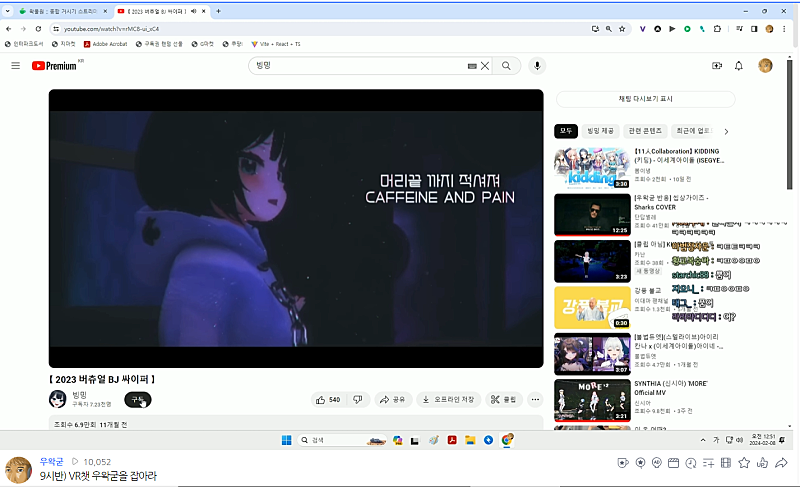Switch to the first browser tab

click(x=63, y=11)
